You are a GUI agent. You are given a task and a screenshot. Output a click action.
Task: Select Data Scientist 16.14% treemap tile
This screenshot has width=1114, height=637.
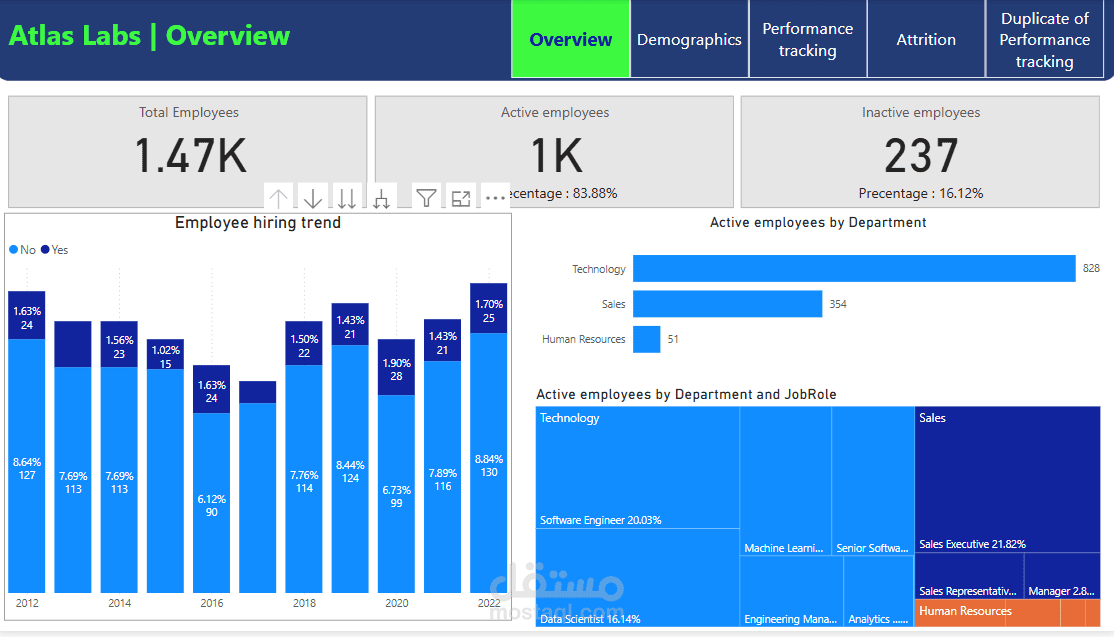637,578
